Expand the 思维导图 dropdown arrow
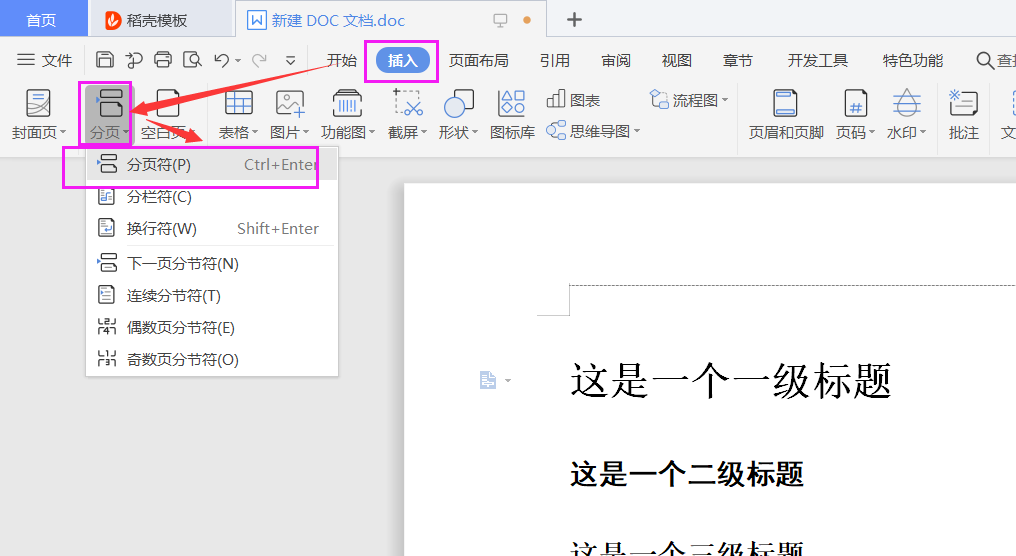Screen dimensions: 1016x556 click(x=637, y=131)
